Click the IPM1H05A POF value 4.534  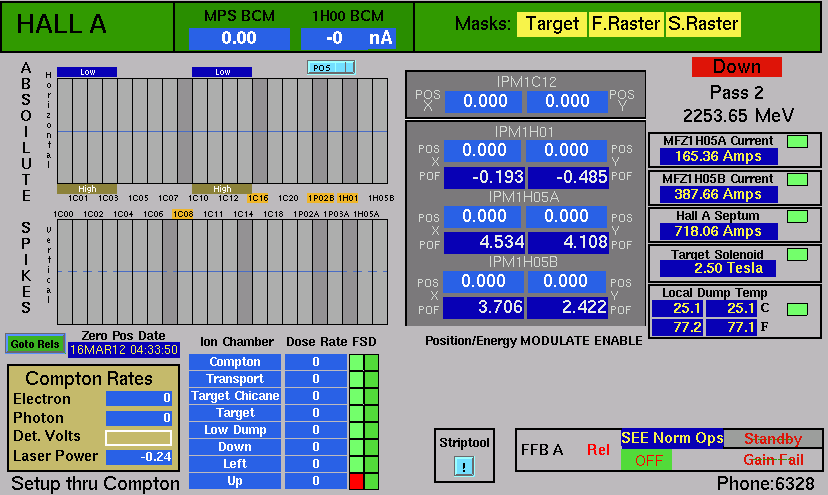pos(484,242)
